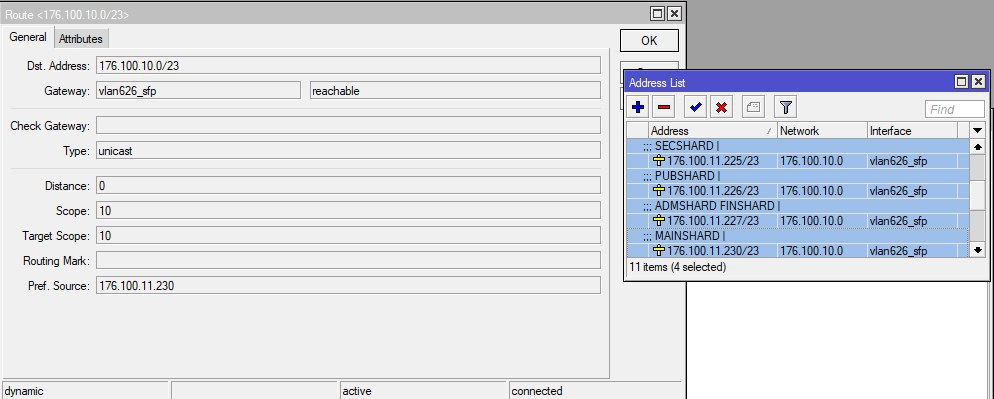Sort by Network column header
This screenshot has width=994, height=399.
822,131
